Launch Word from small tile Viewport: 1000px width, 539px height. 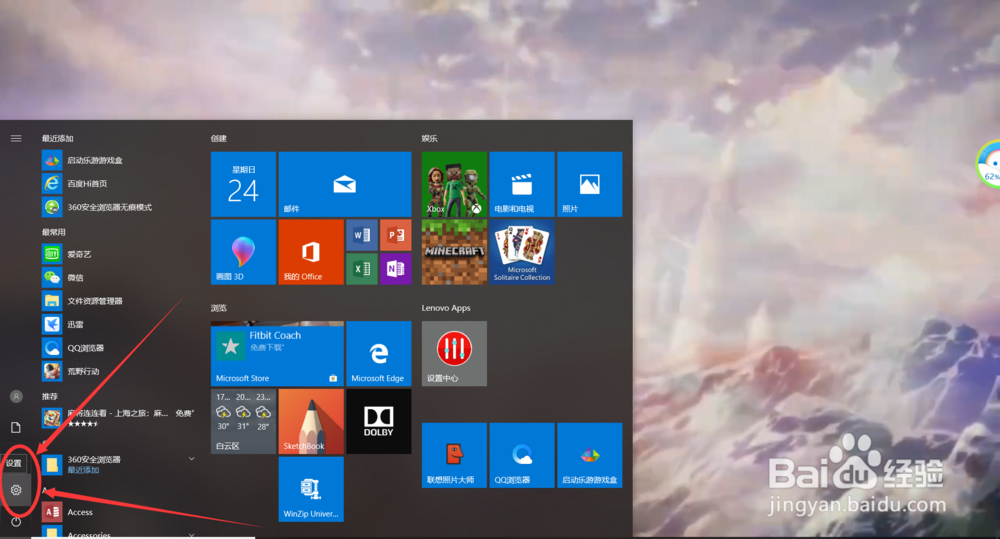(362, 235)
